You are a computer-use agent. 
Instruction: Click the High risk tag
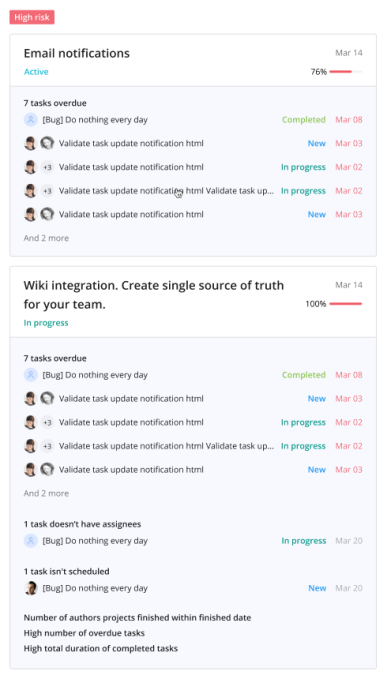point(32,17)
